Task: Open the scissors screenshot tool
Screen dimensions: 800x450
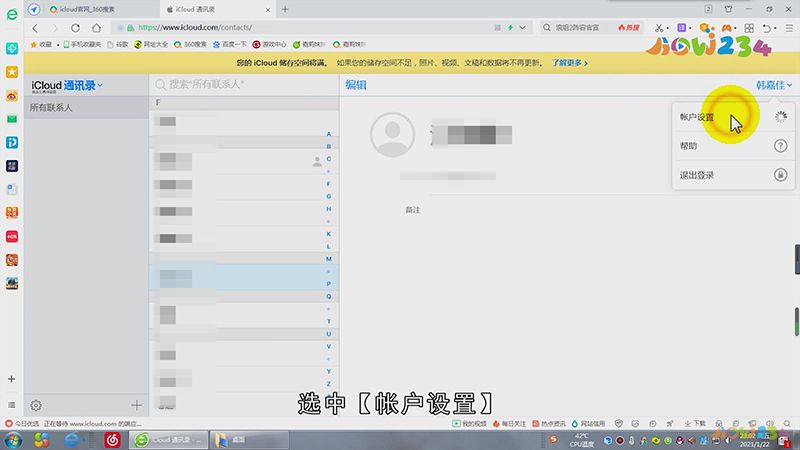Action: (x=659, y=28)
